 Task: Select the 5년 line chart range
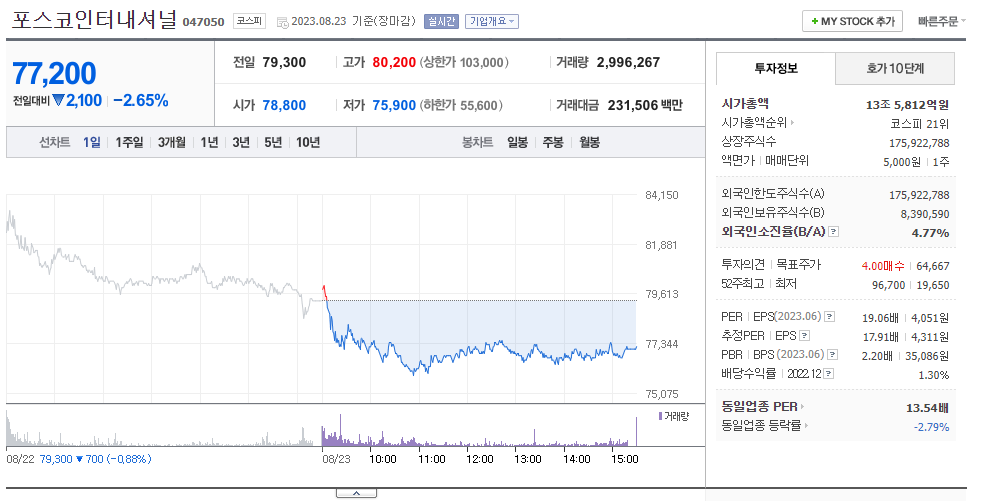point(273,143)
